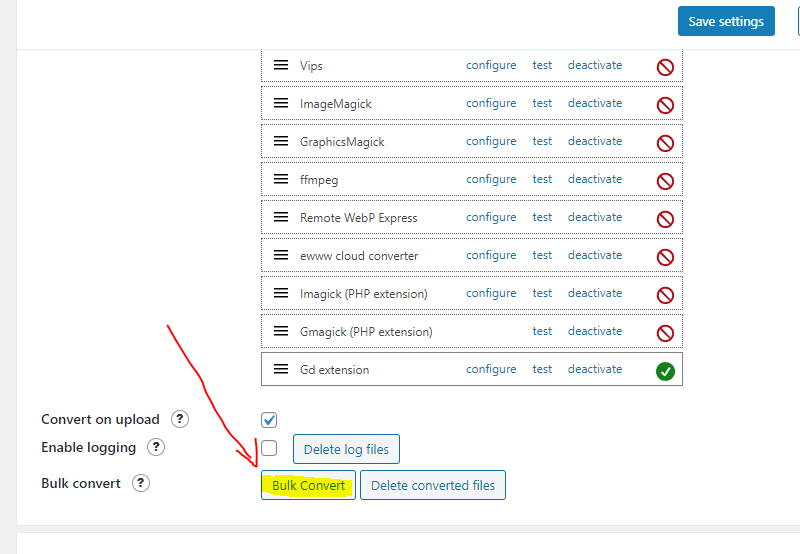Click the highlighted Bulk Convert button
The image size is (800, 554).
click(308, 485)
